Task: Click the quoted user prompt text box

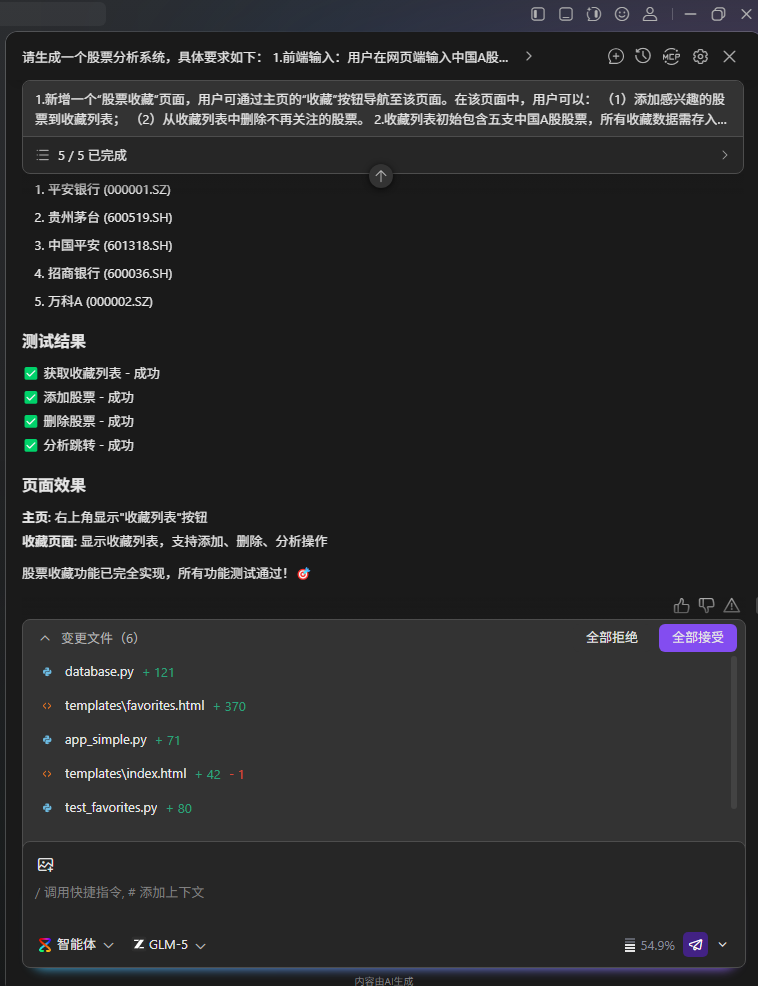Action: tap(382, 109)
